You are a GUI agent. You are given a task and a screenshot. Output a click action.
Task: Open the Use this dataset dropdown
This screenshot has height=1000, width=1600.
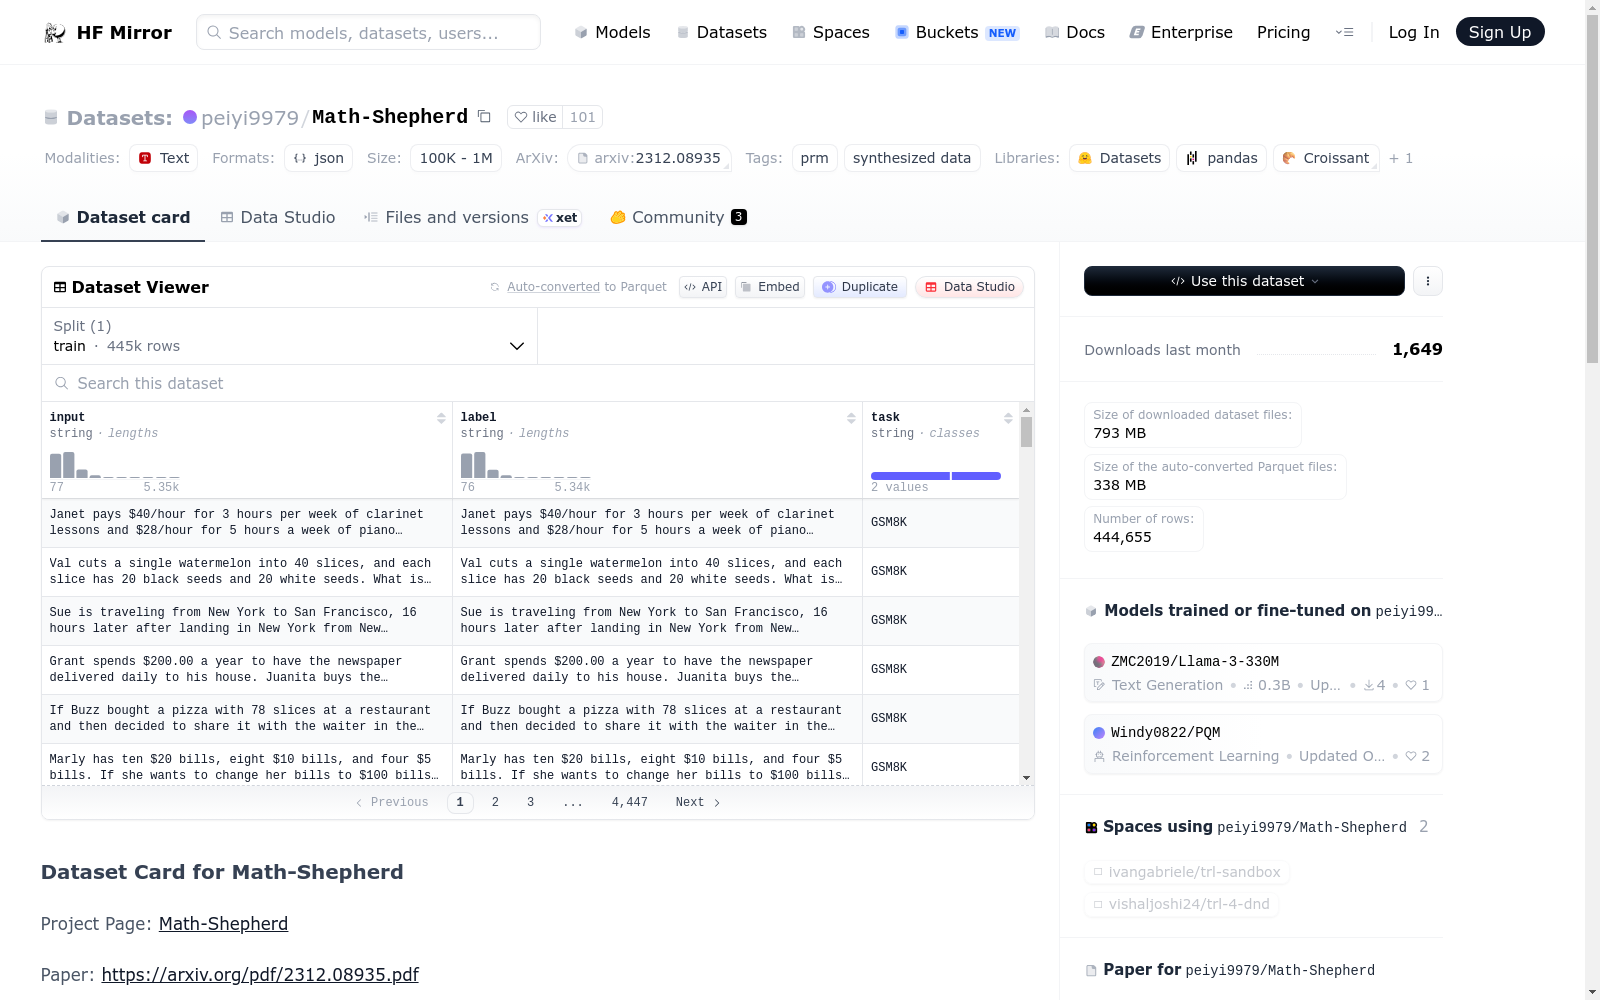tap(1244, 281)
